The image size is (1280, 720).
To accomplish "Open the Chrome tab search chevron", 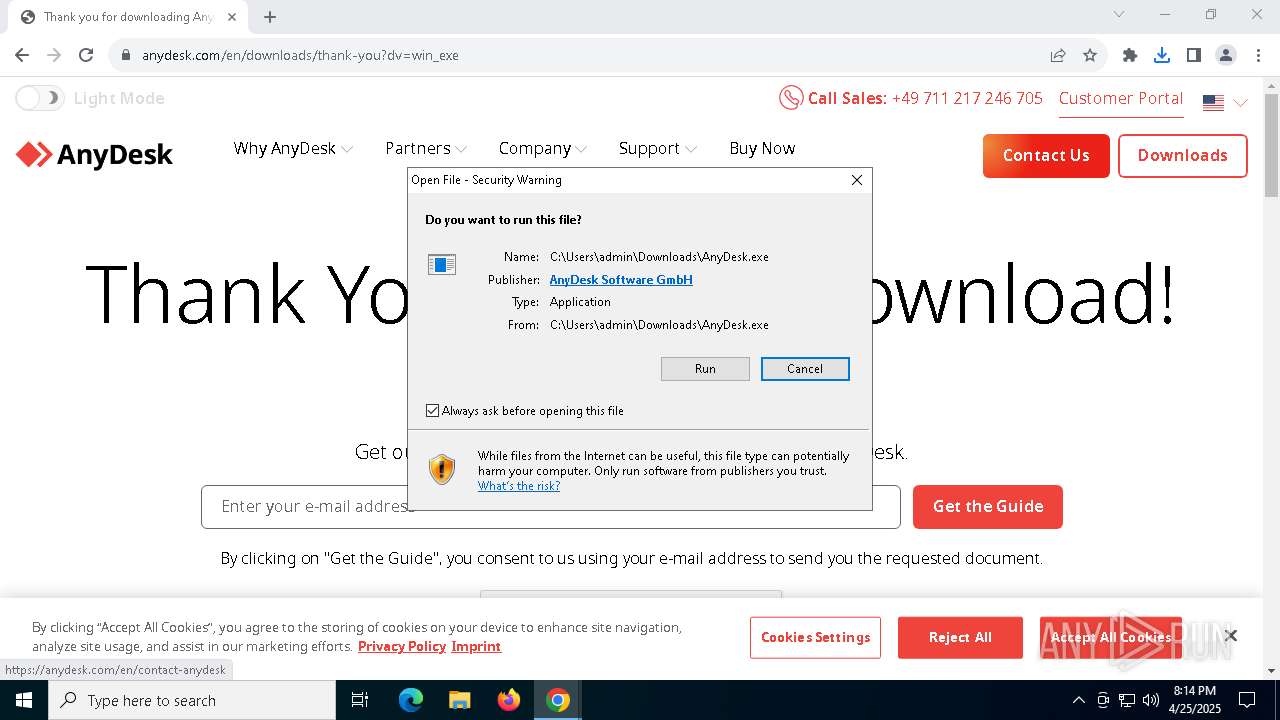I will pos(1119,14).
